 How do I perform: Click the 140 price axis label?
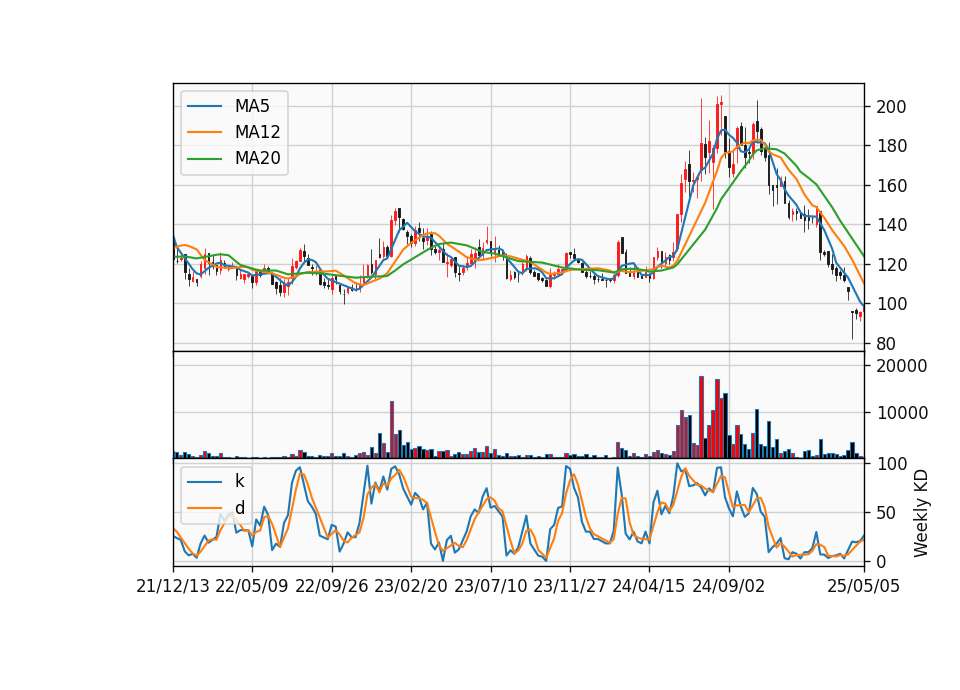(891, 225)
